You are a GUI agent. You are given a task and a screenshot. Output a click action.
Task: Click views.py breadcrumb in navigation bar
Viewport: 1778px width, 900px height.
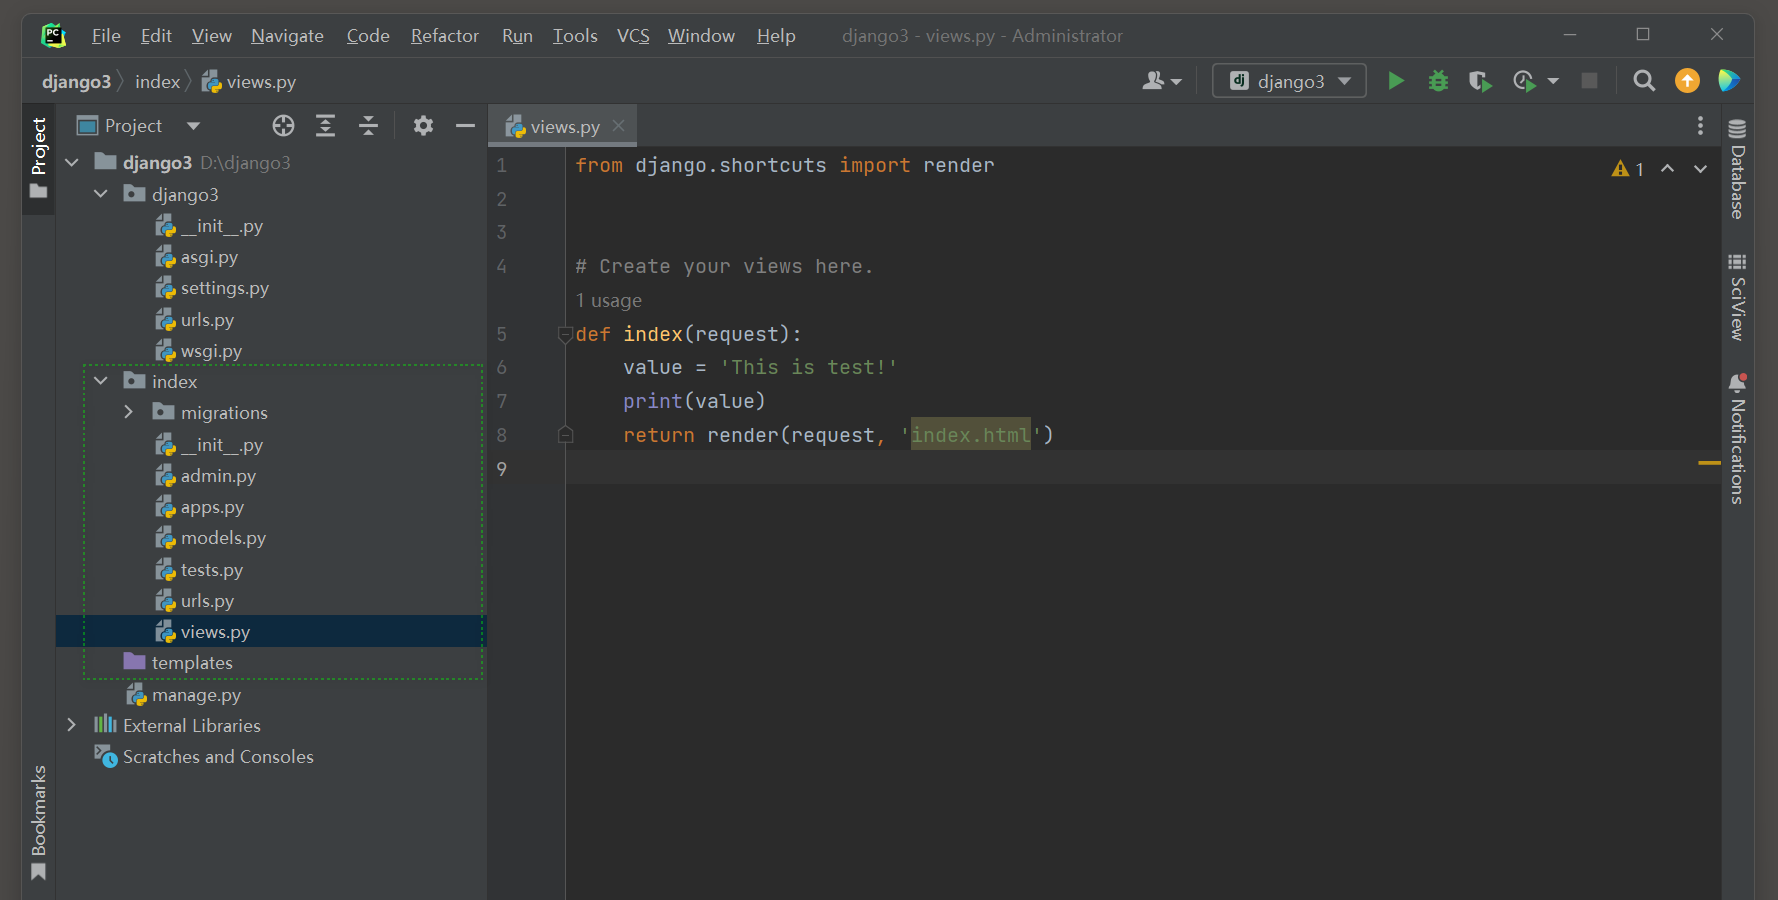click(249, 82)
